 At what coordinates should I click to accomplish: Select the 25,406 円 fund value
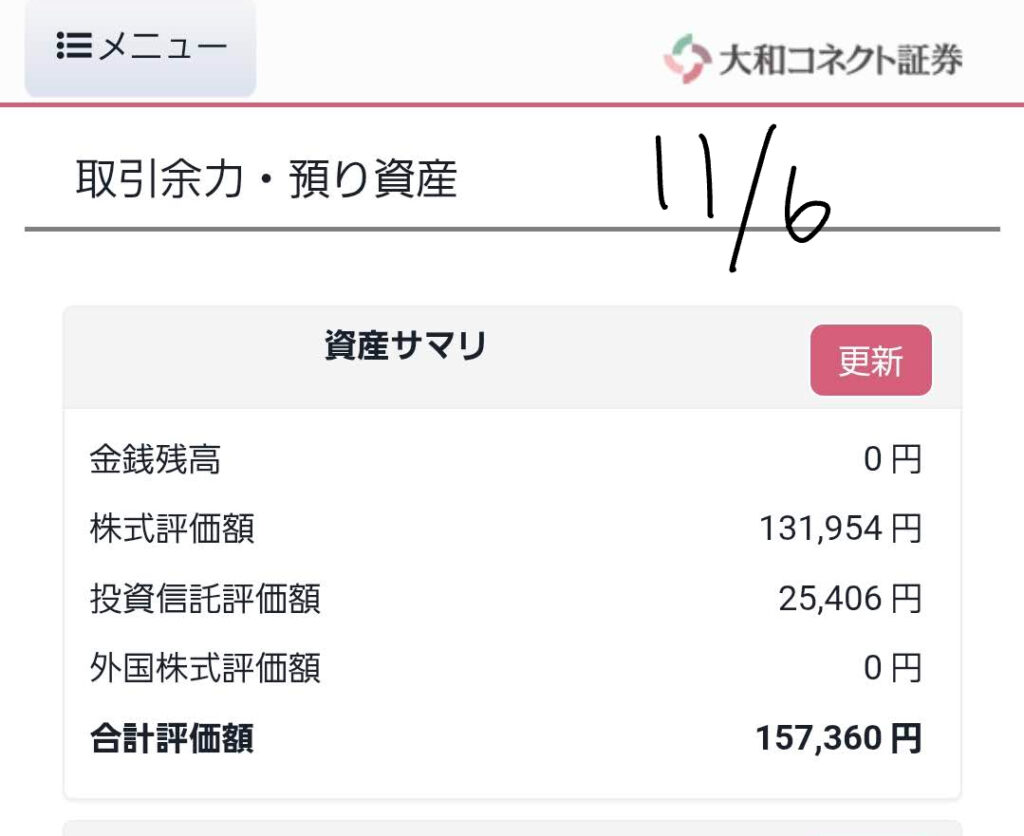pyautogui.click(x=849, y=599)
